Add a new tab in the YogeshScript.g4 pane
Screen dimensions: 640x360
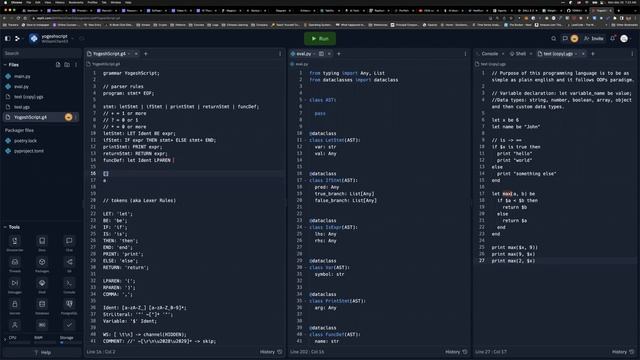click(x=146, y=53)
